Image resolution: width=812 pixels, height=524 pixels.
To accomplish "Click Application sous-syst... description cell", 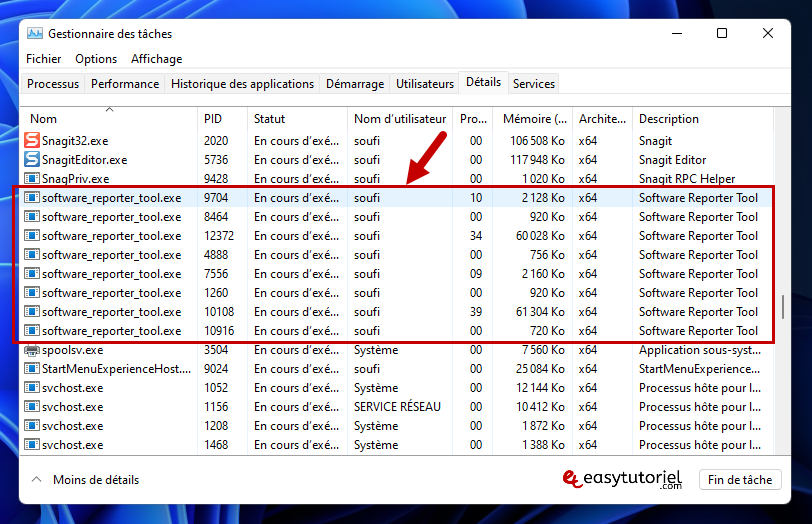I will click(700, 350).
